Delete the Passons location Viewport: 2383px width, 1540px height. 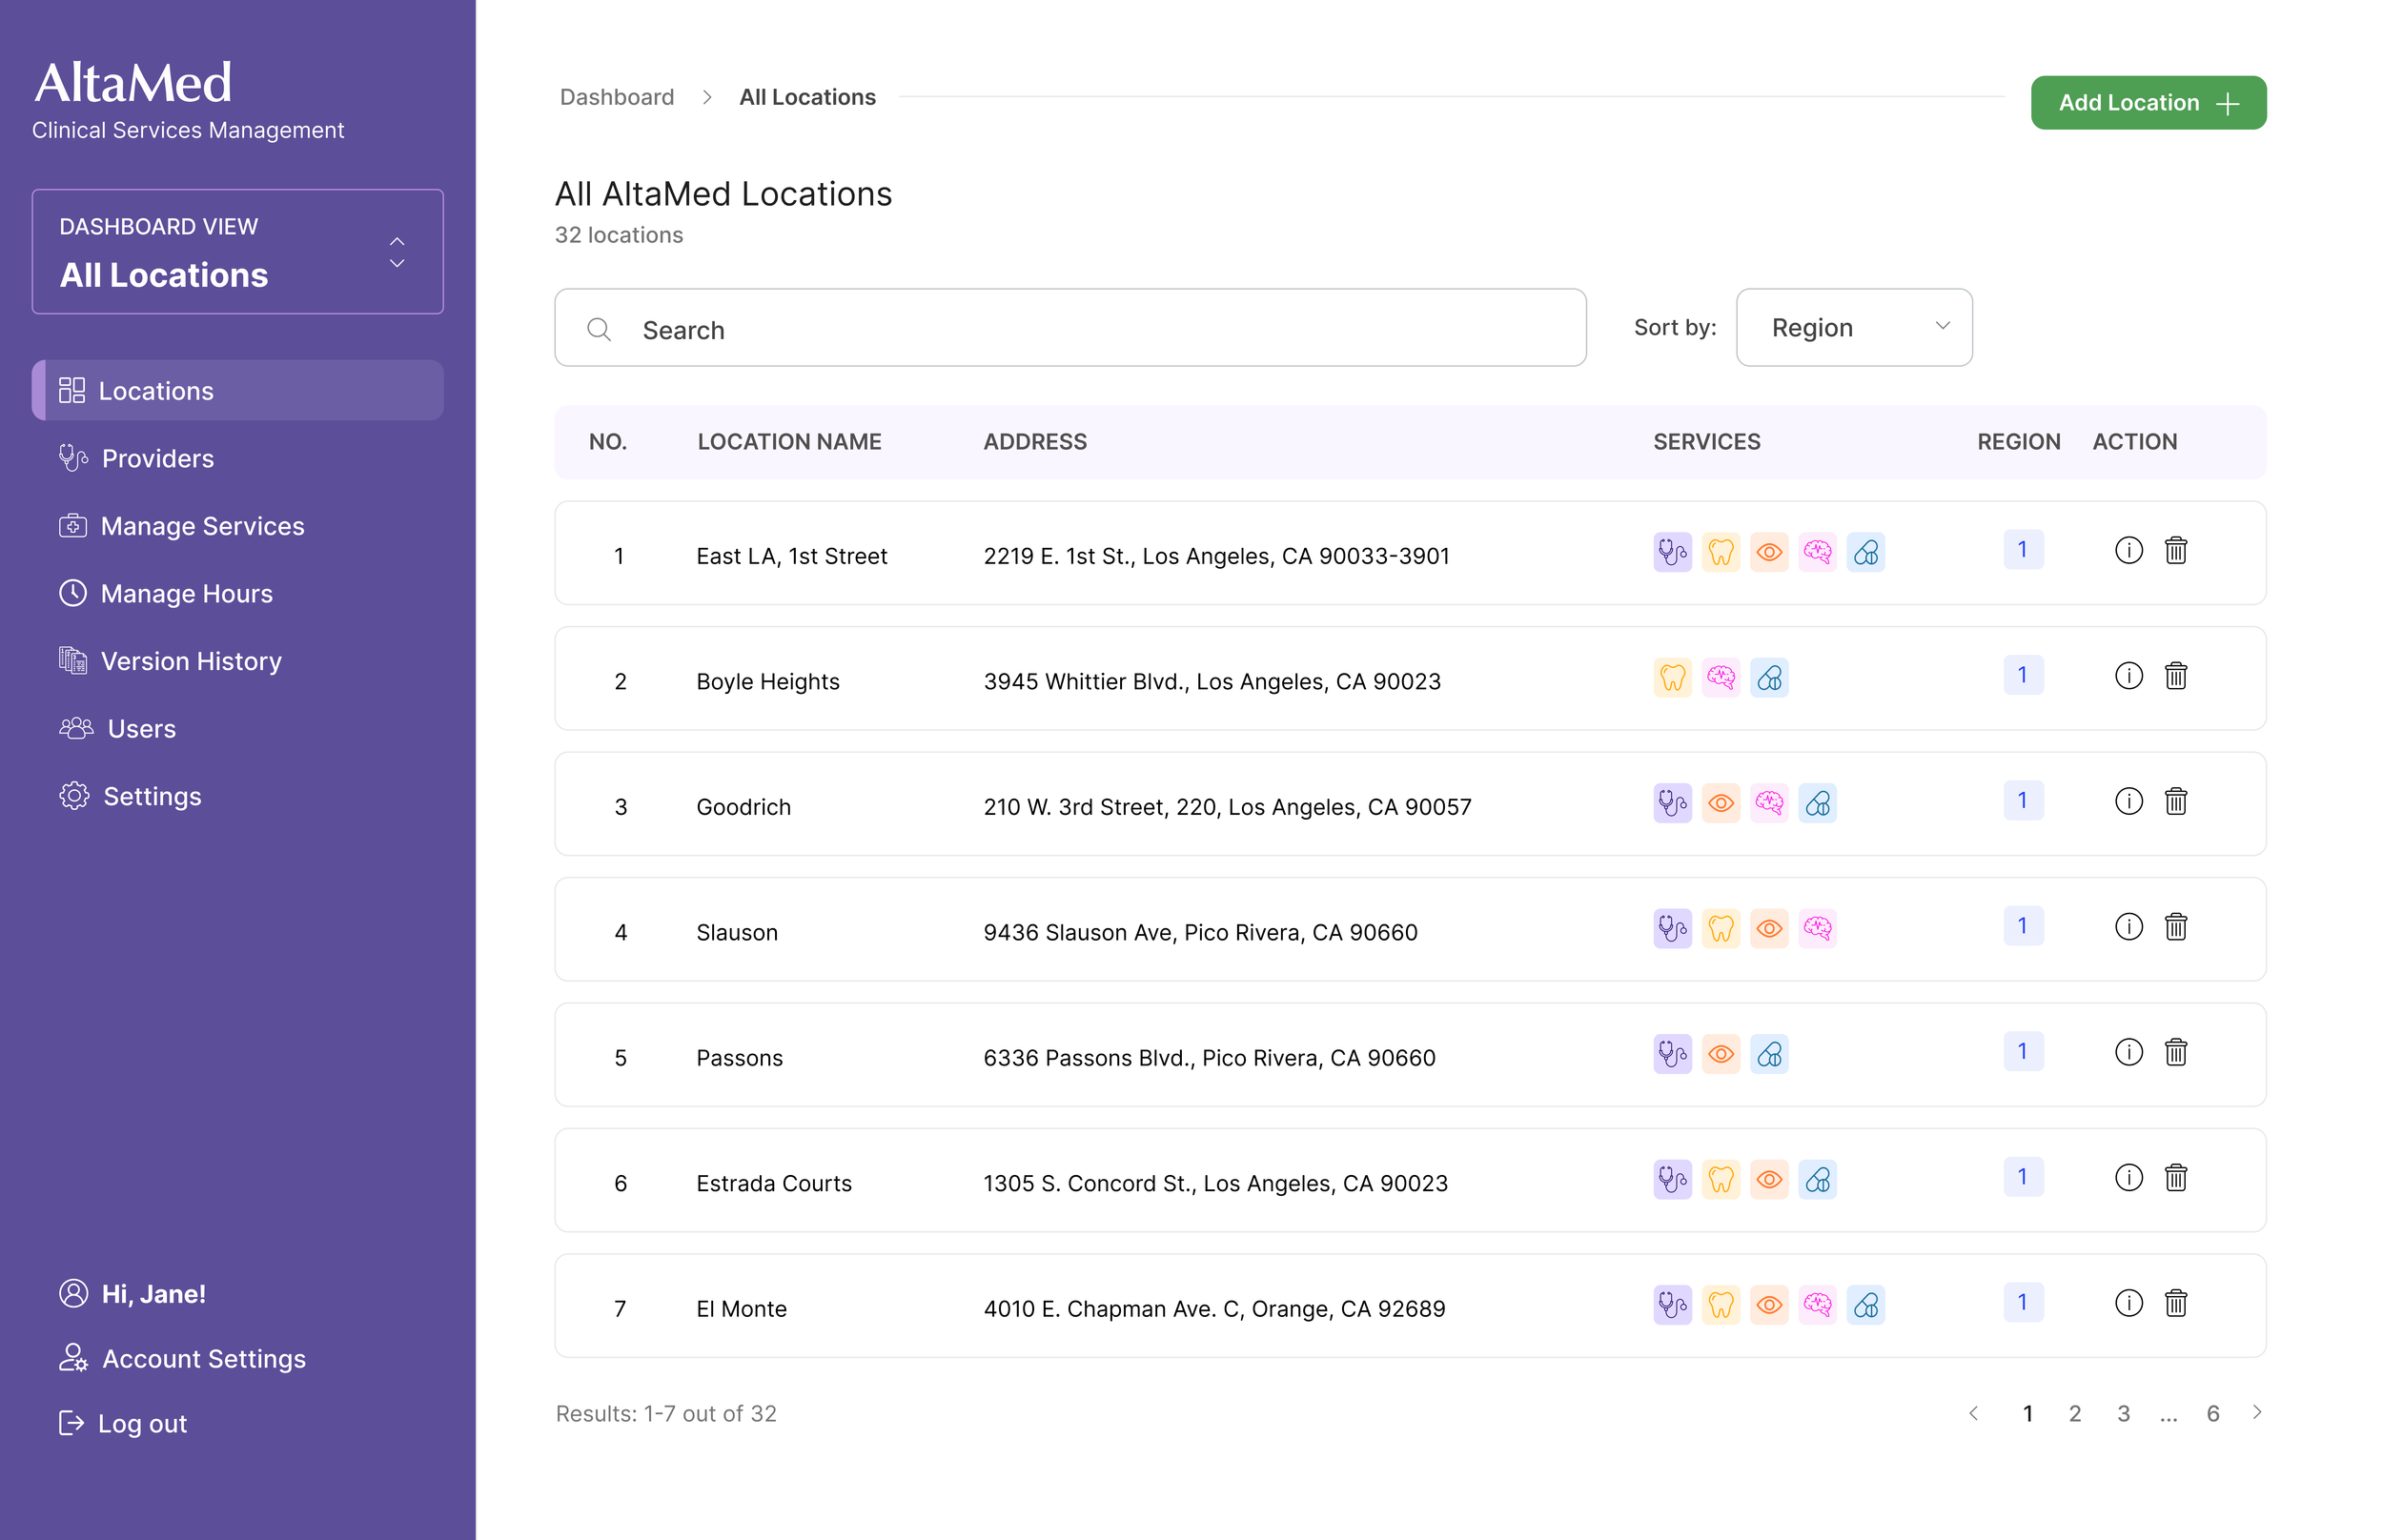point(2175,1052)
